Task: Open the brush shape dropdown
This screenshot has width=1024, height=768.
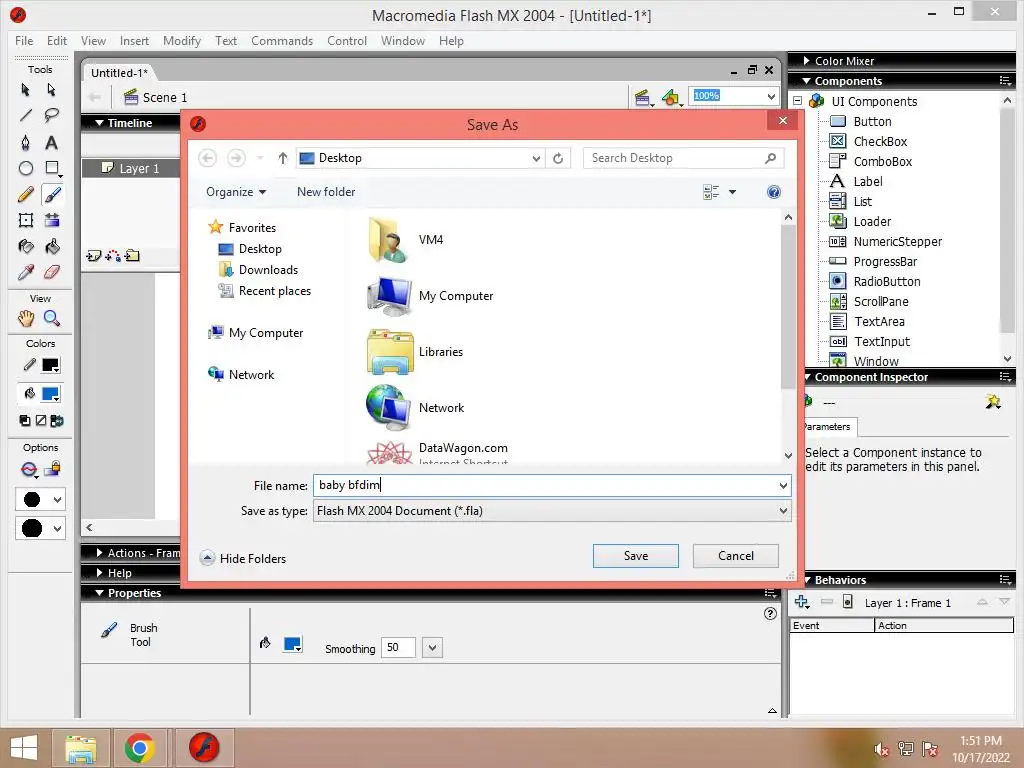Action: pyautogui.click(x=40, y=528)
